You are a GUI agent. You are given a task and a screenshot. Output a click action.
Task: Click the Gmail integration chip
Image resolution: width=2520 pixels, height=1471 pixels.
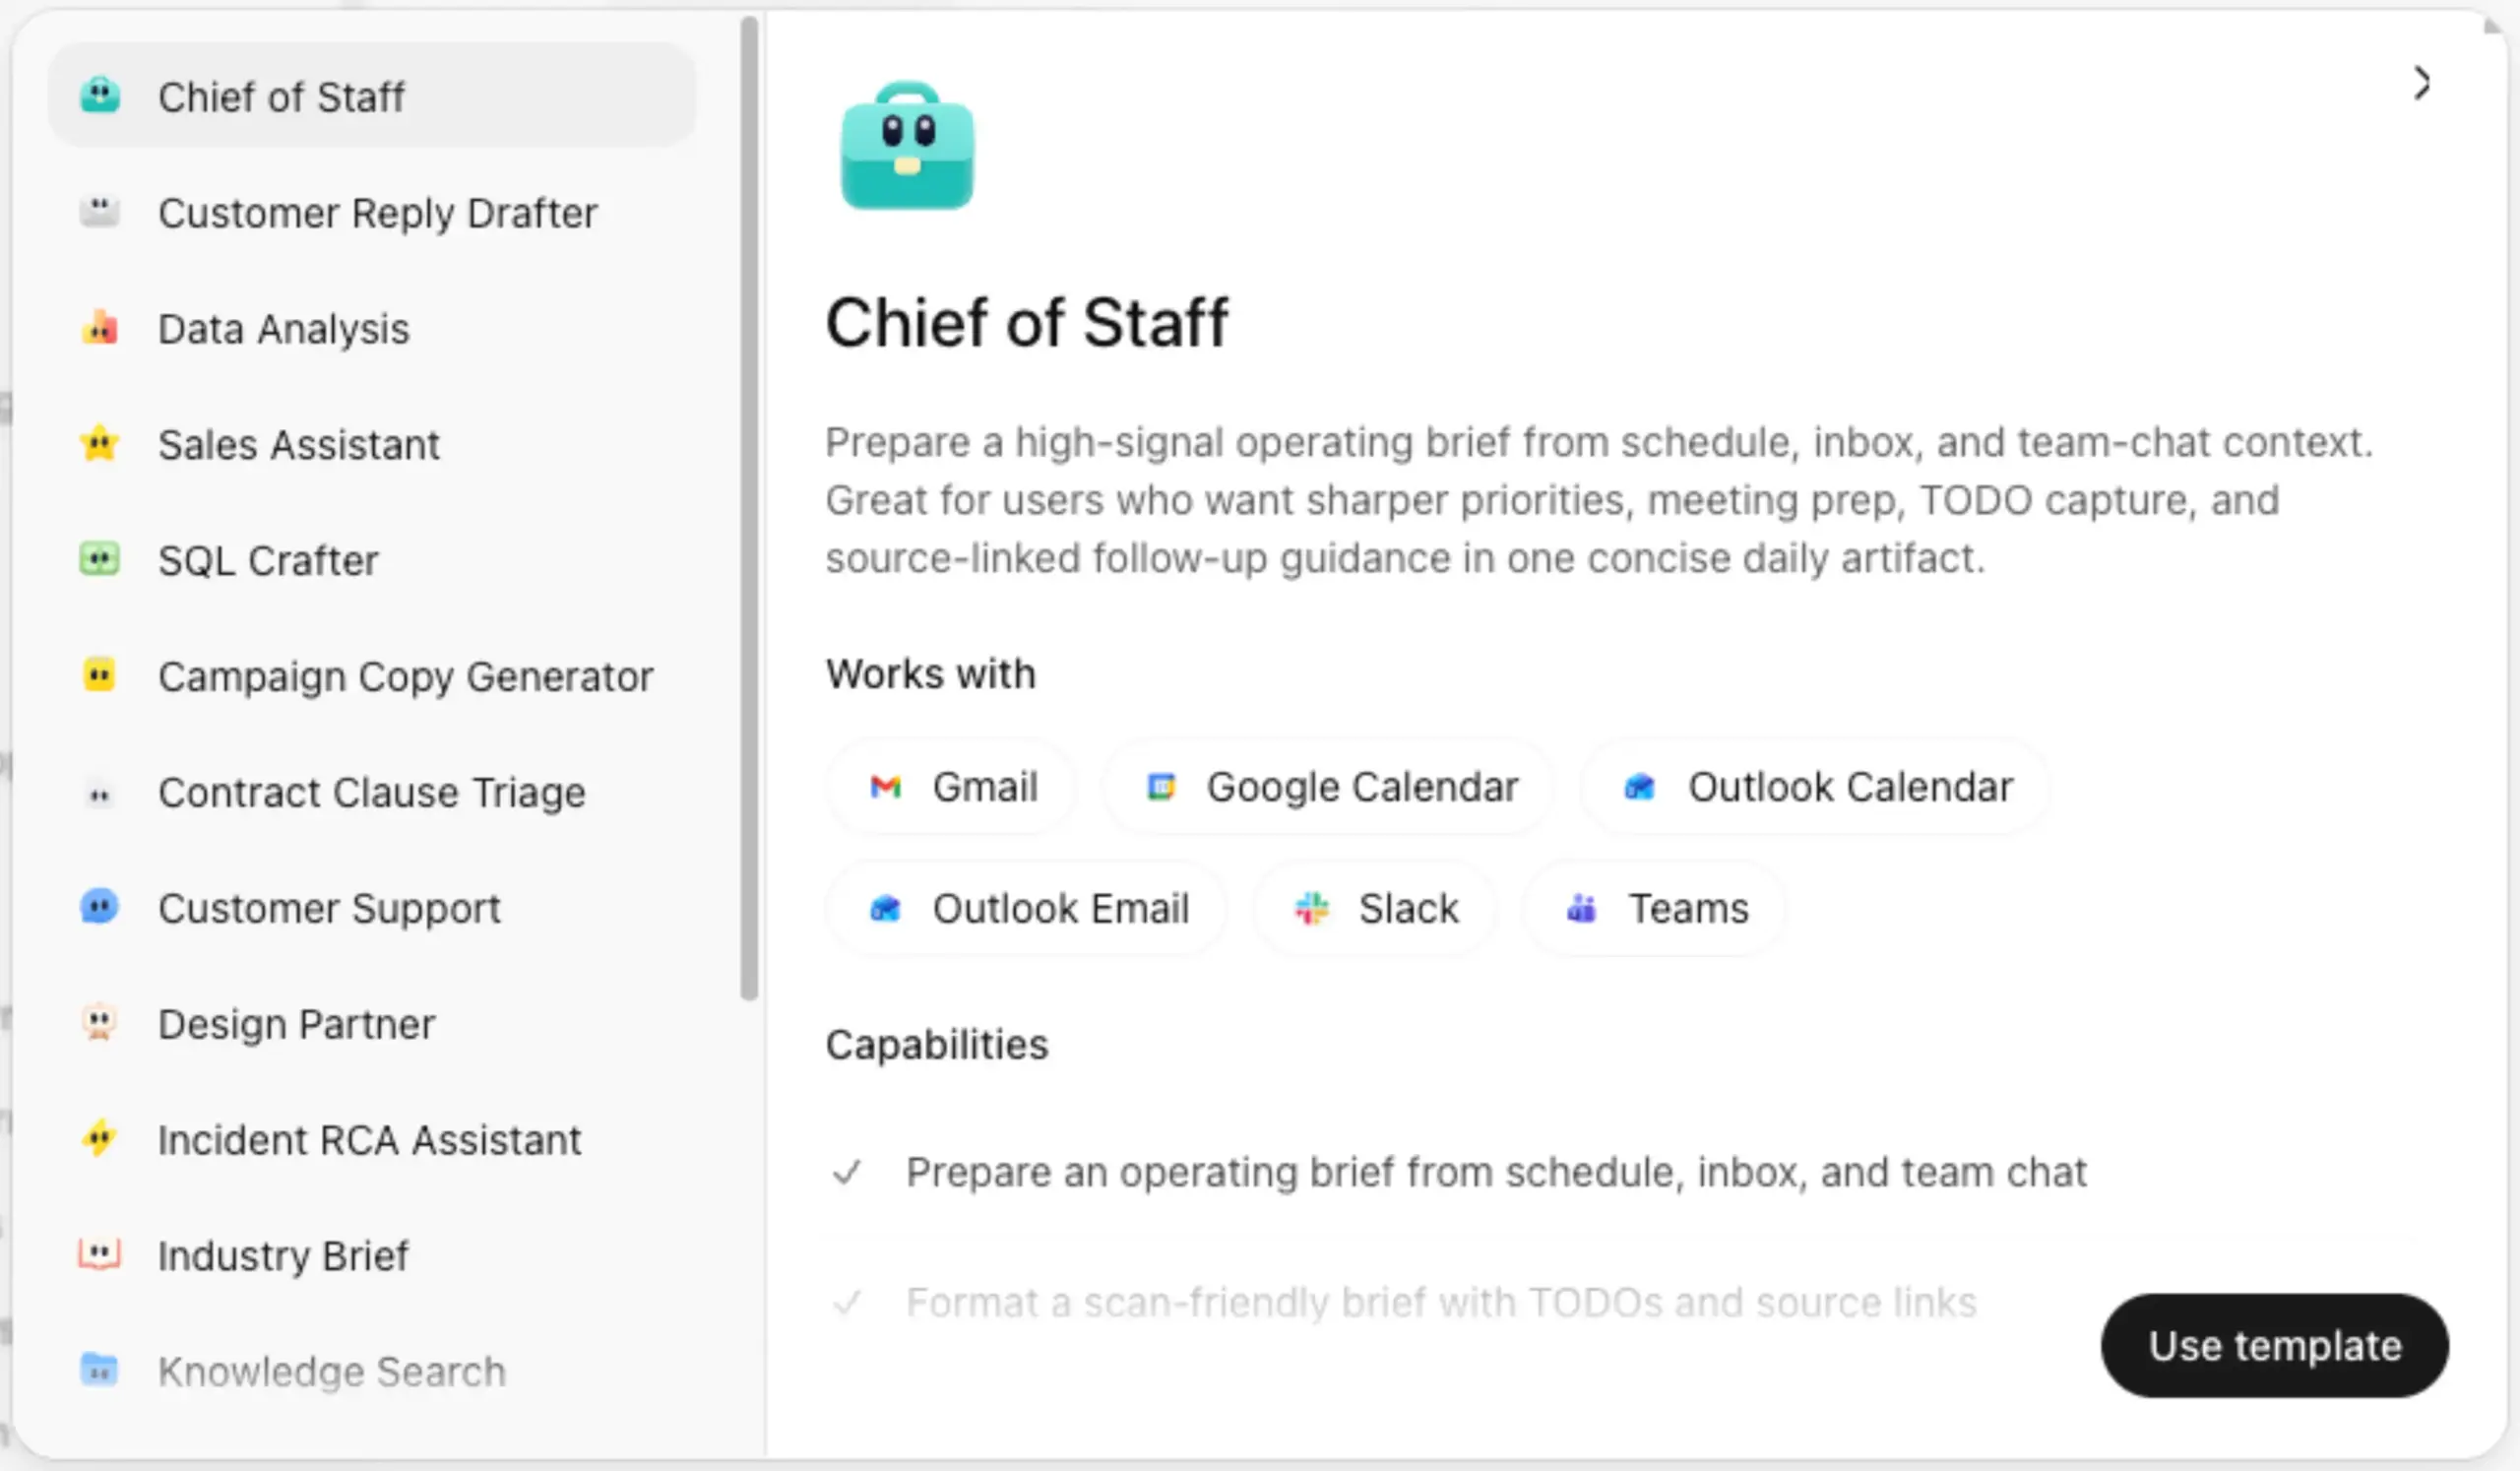click(952, 787)
